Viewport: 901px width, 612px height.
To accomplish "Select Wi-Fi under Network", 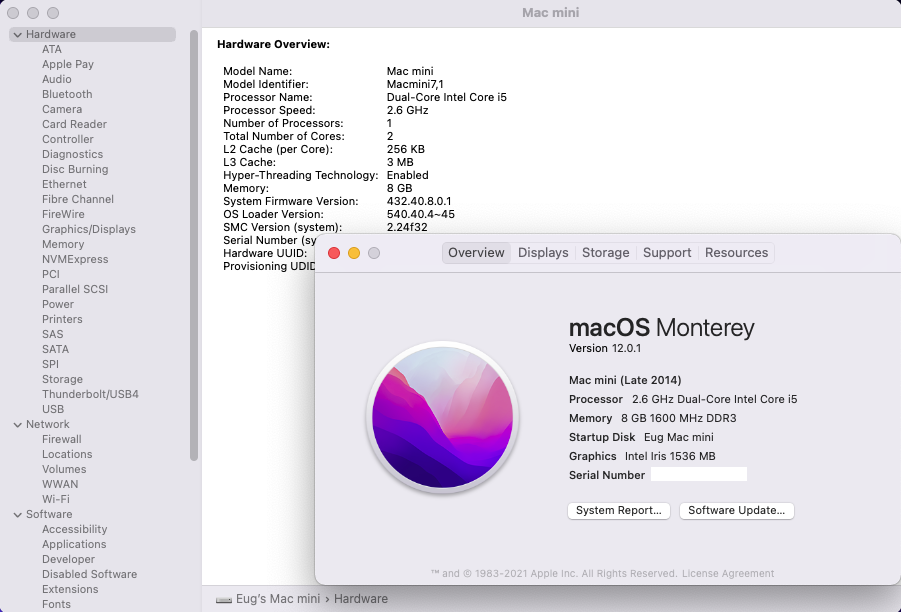I will pos(56,499).
